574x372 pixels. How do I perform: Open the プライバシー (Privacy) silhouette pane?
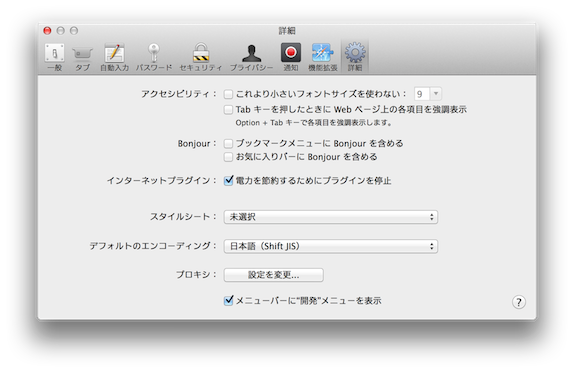(x=251, y=57)
